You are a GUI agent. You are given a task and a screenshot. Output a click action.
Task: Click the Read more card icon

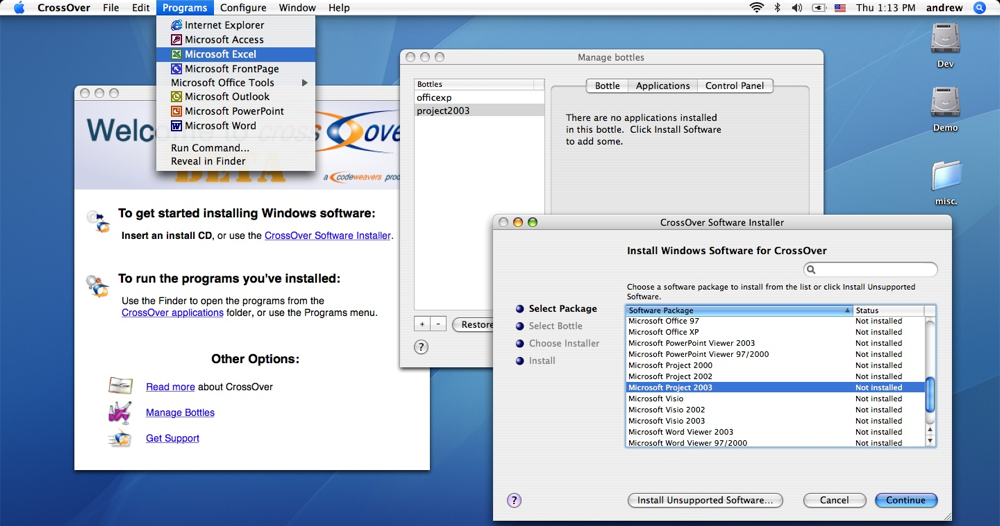click(120, 385)
